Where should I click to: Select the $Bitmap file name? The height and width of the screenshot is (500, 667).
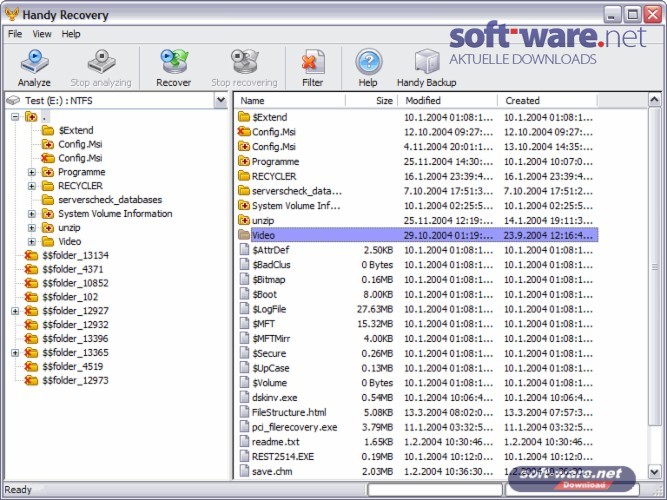coord(268,279)
